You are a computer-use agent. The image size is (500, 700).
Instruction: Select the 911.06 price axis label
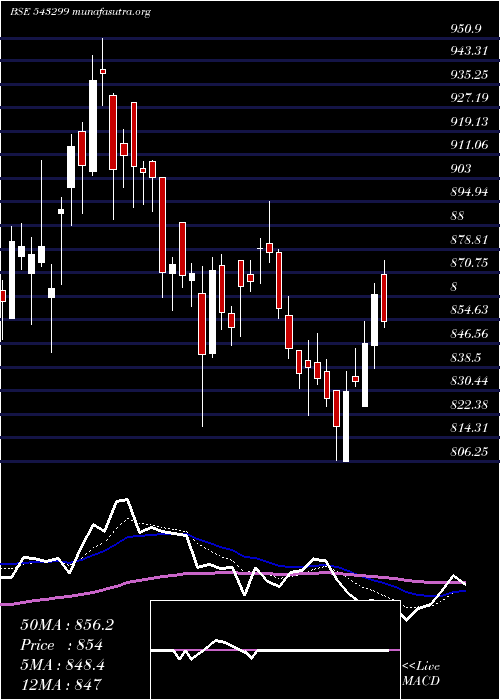(x=469, y=145)
